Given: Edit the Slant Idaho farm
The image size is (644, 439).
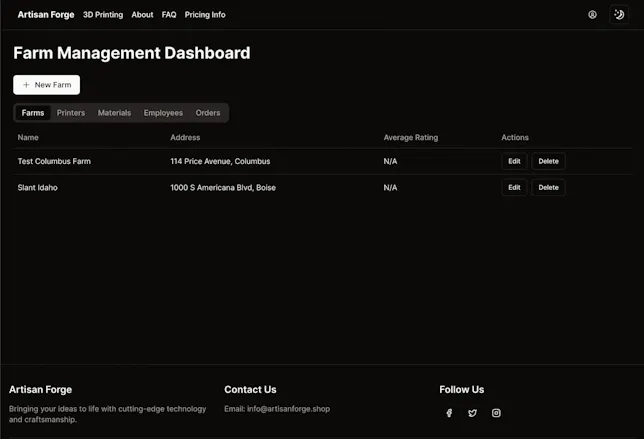Looking at the screenshot, I should pyautogui.click(x=514, y=187).
